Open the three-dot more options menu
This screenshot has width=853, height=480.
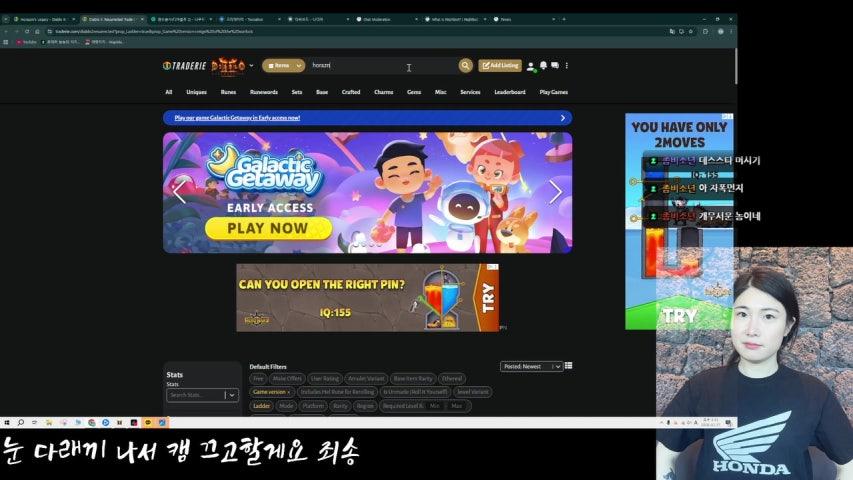pyautogui.click(x=567, y=66)
